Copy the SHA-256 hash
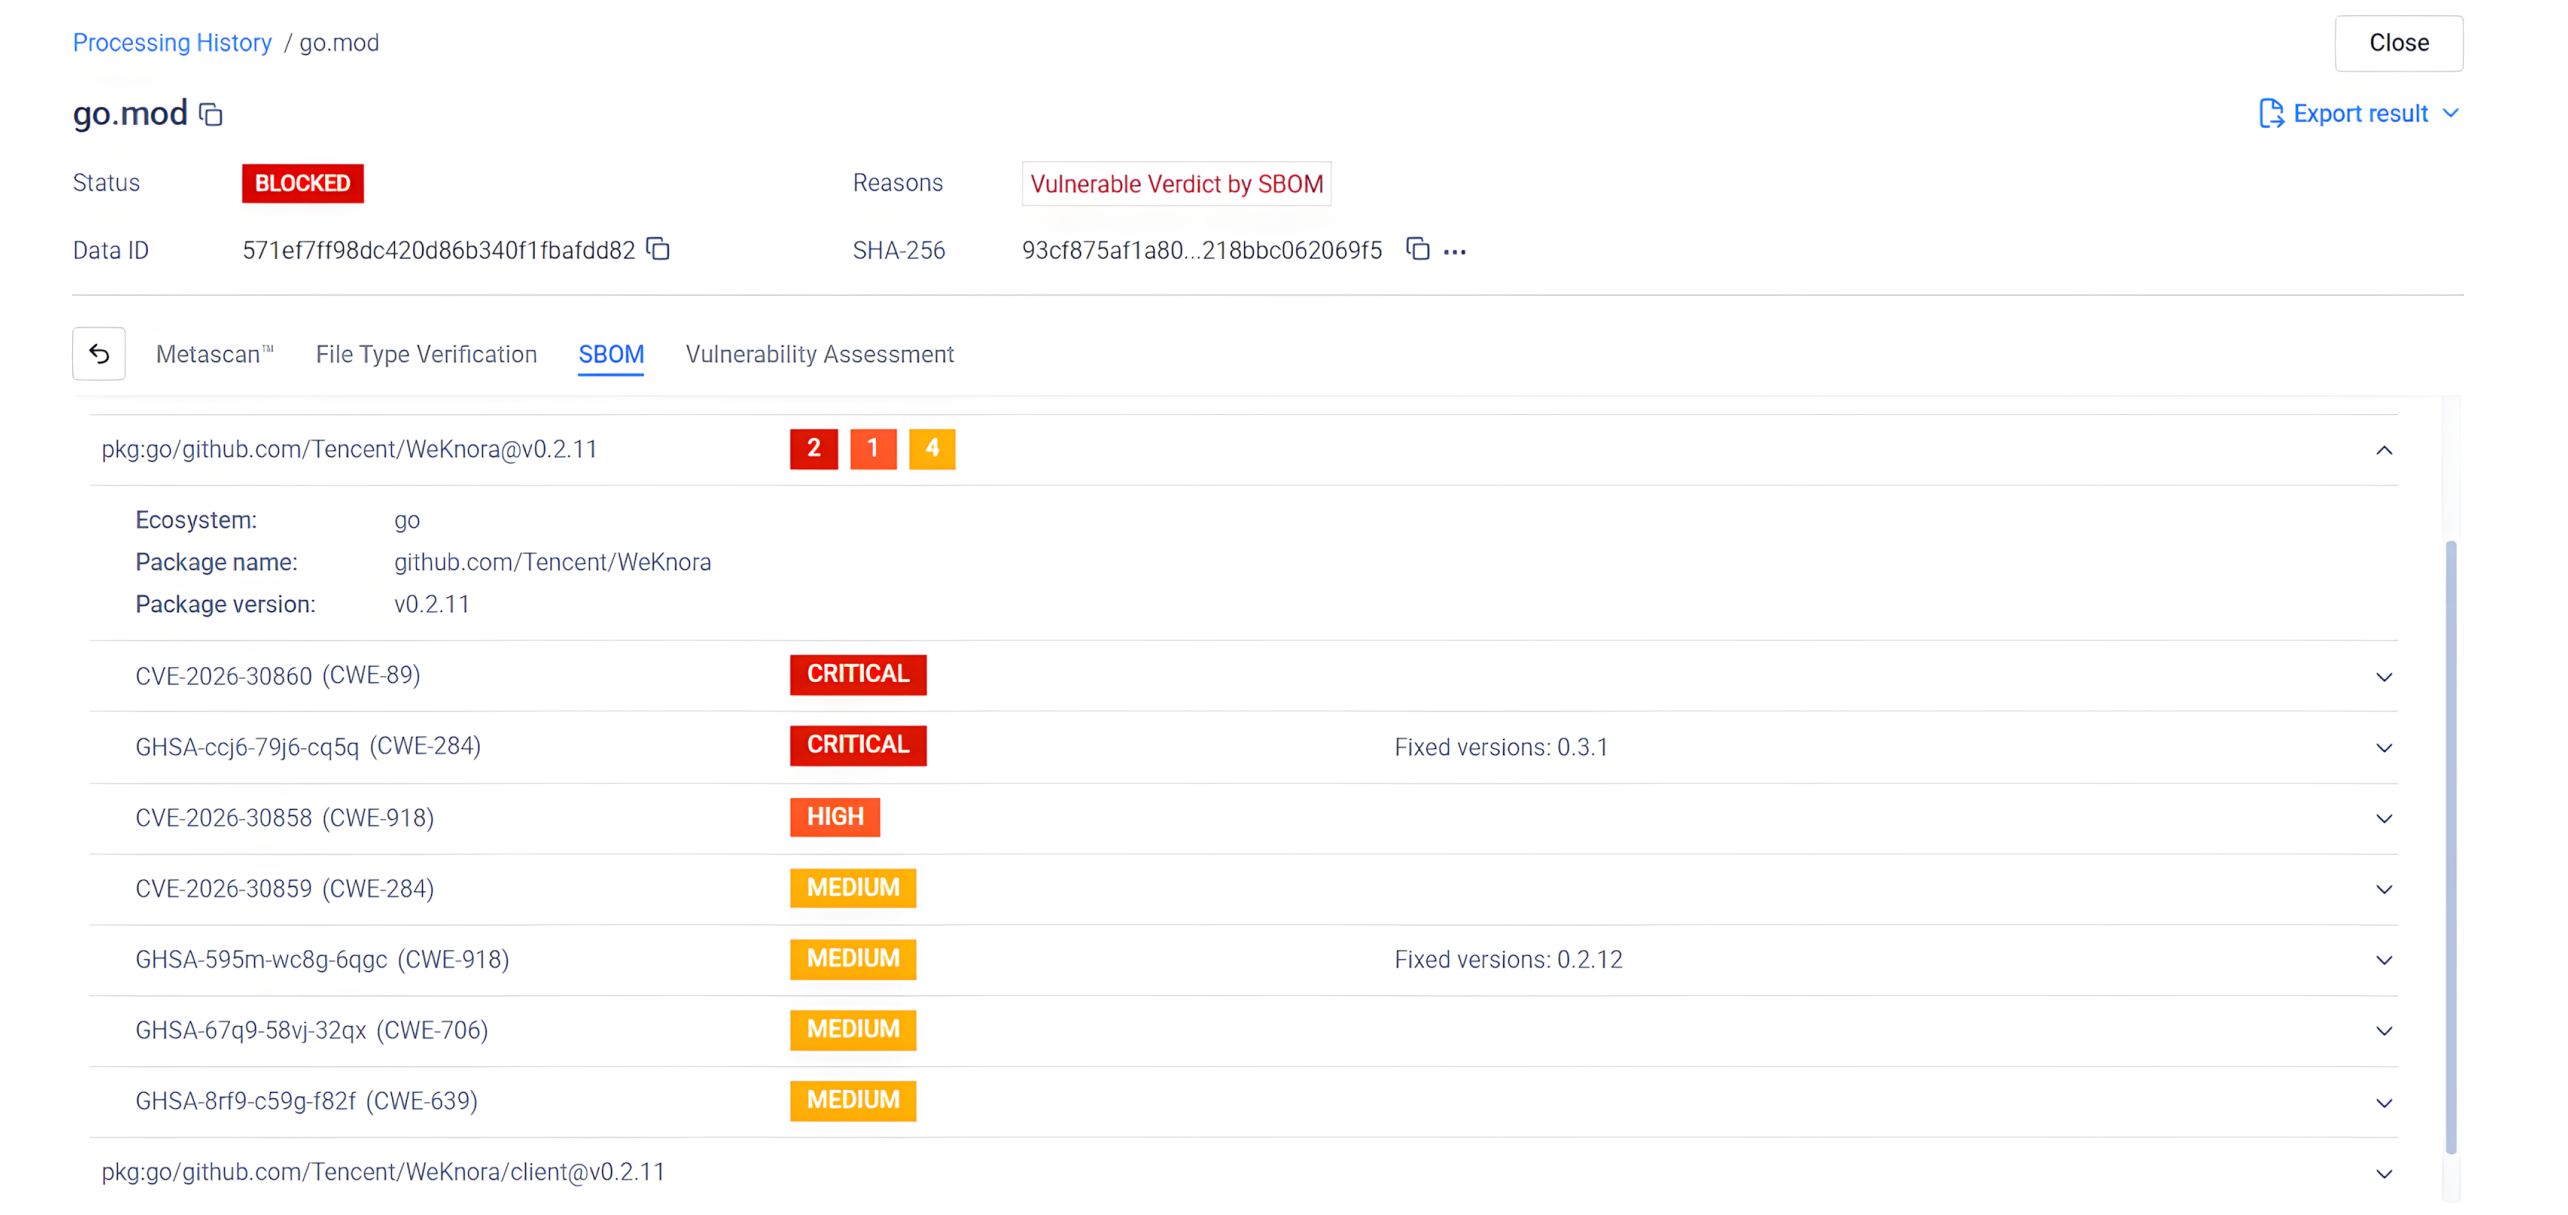The height and width of the screenshot is (1215, 2568). point(1417,249)
